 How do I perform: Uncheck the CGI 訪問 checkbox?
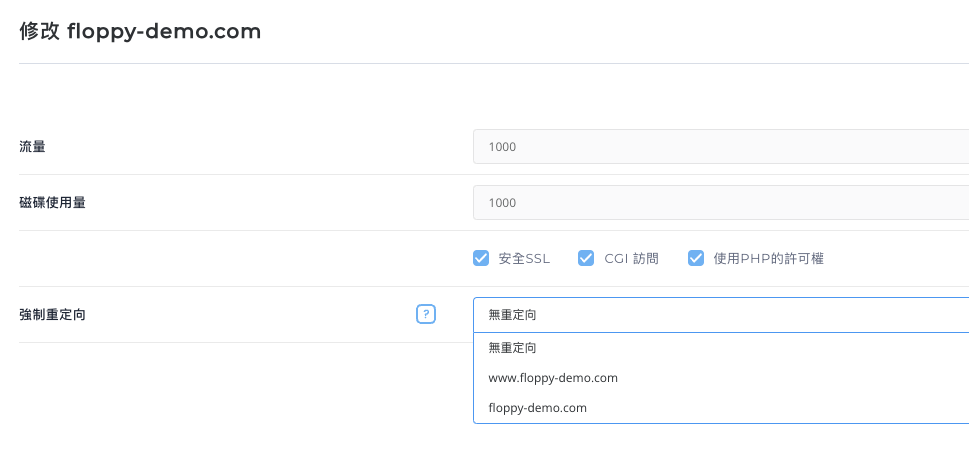click(x=586, y=258)
